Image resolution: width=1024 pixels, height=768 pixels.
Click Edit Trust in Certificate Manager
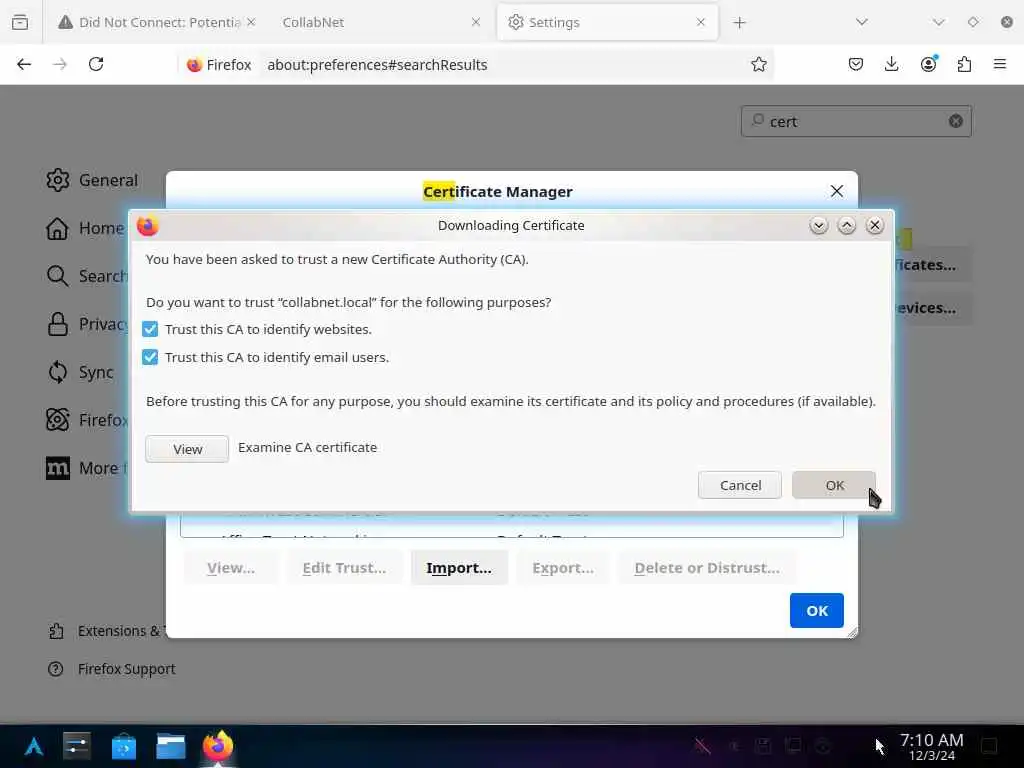[x=344, y=568]
